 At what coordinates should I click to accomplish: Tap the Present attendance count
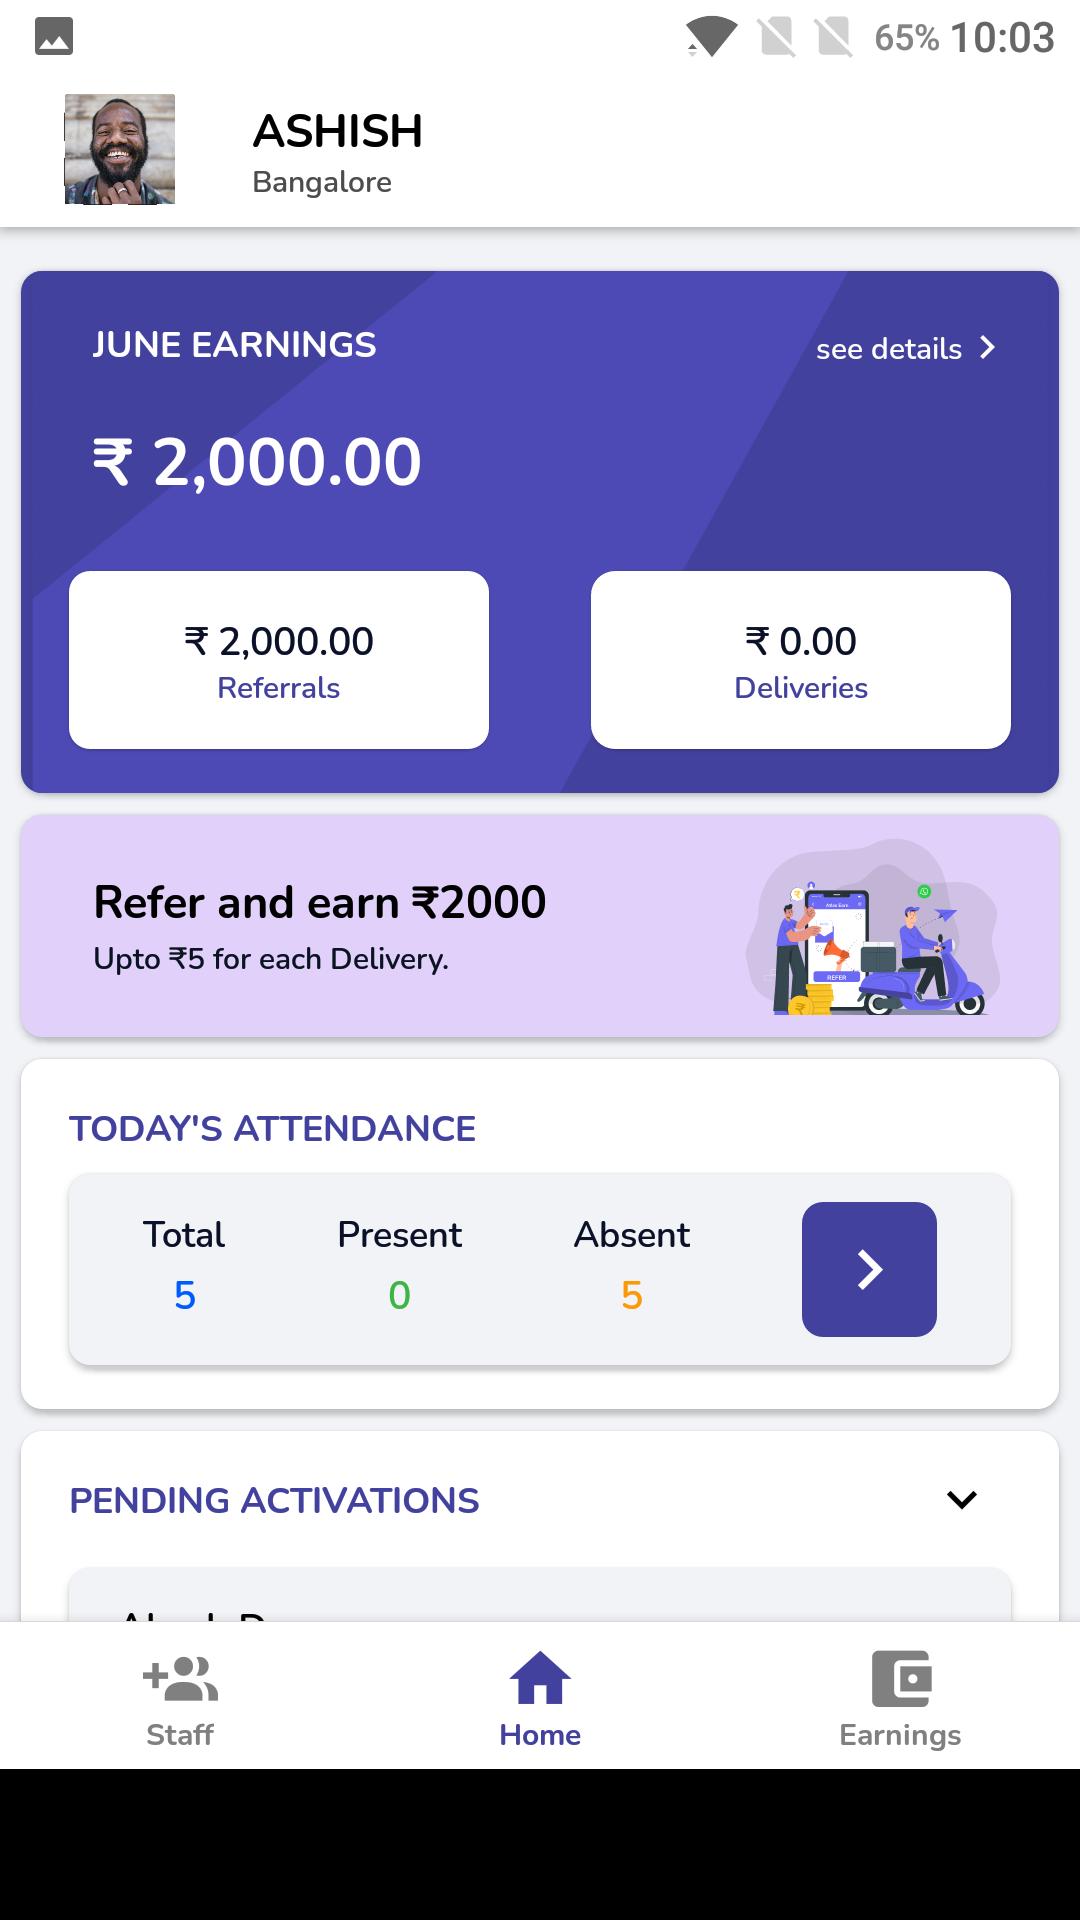pos(399,1295)
